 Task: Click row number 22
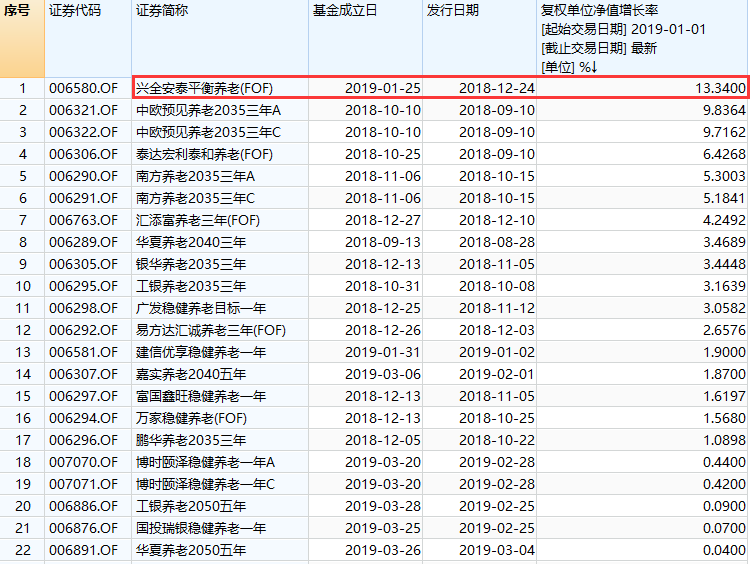click(x=23, y=551)
